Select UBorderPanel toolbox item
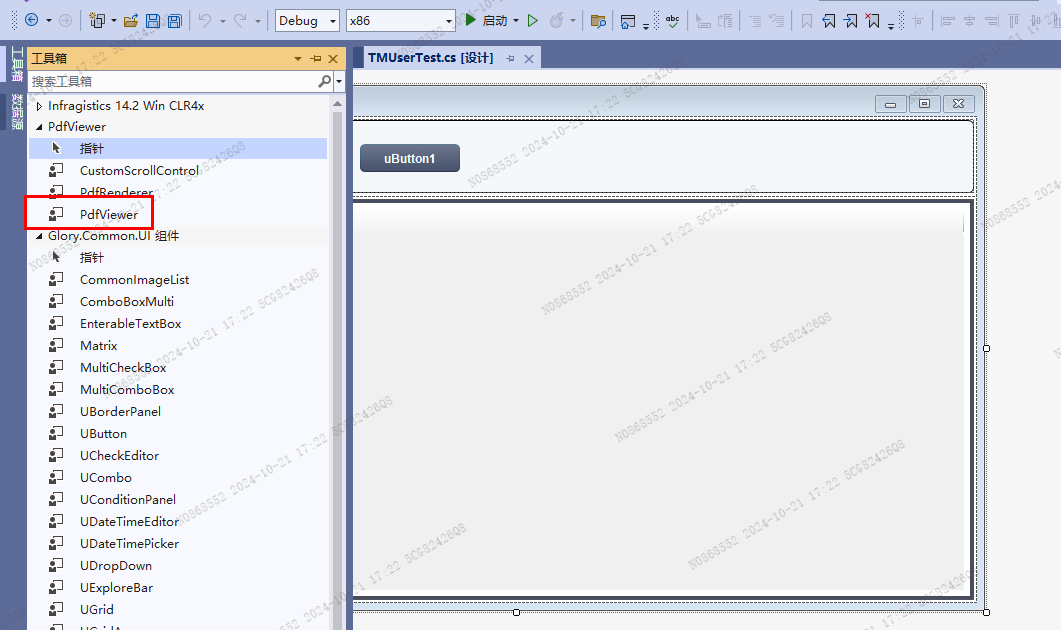This screenshot has height=630, width=1061. point(178,411)
